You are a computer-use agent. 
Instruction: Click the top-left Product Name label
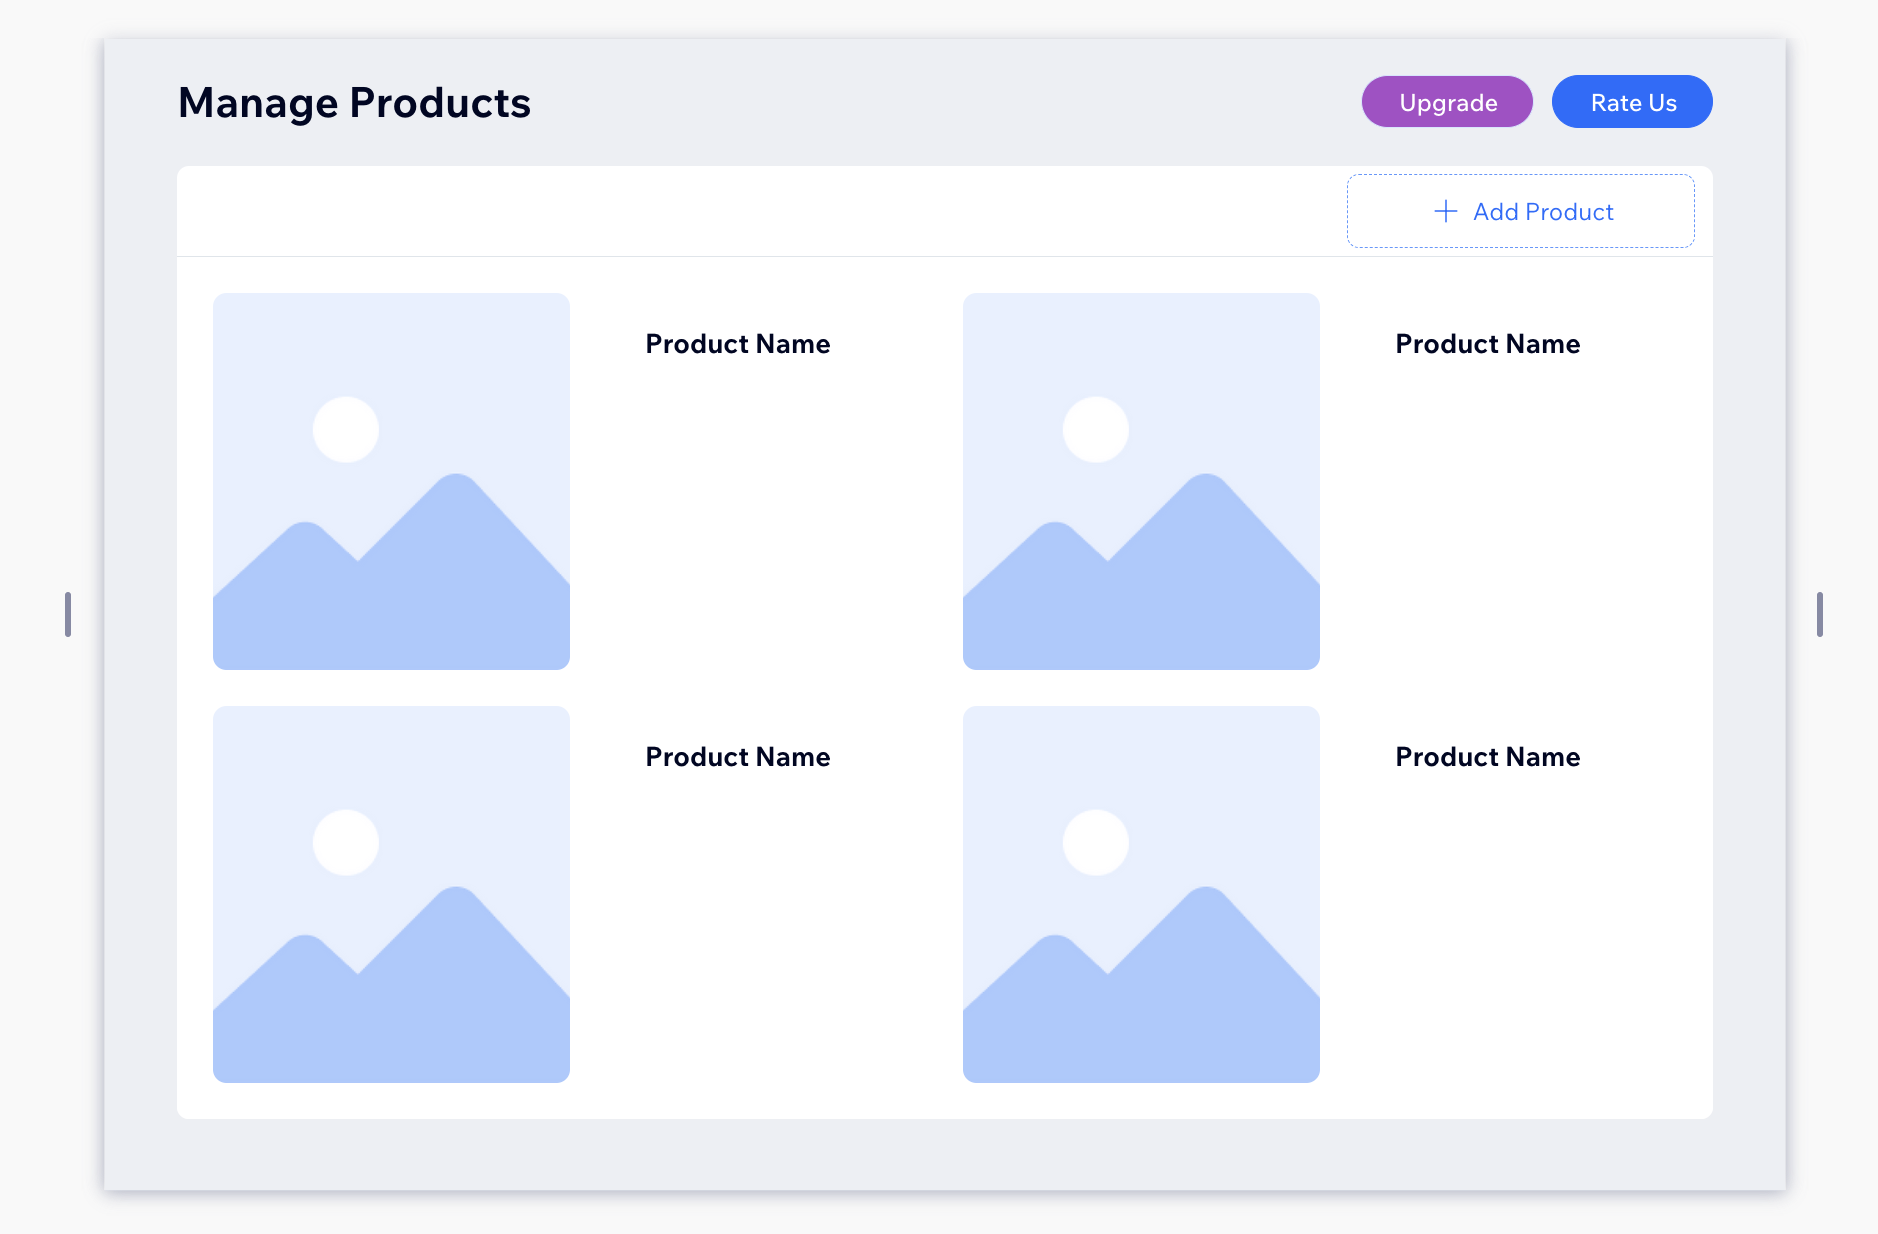[x=738, y=344]
